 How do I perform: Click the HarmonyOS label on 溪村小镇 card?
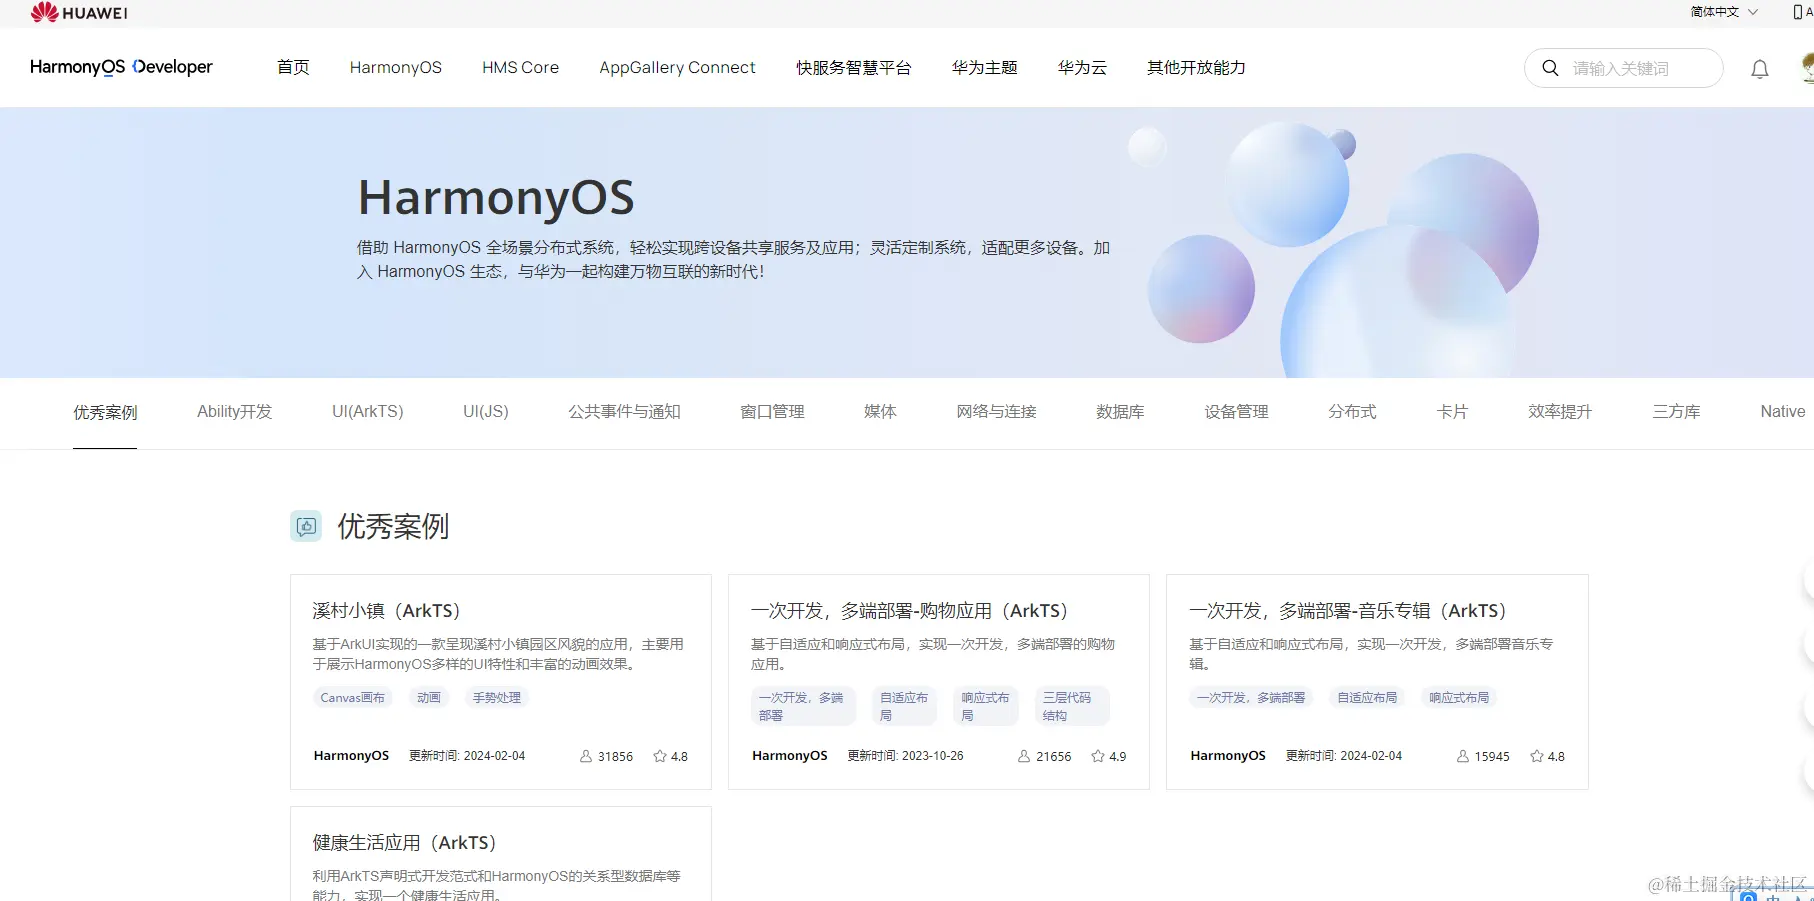coord(351,755)
